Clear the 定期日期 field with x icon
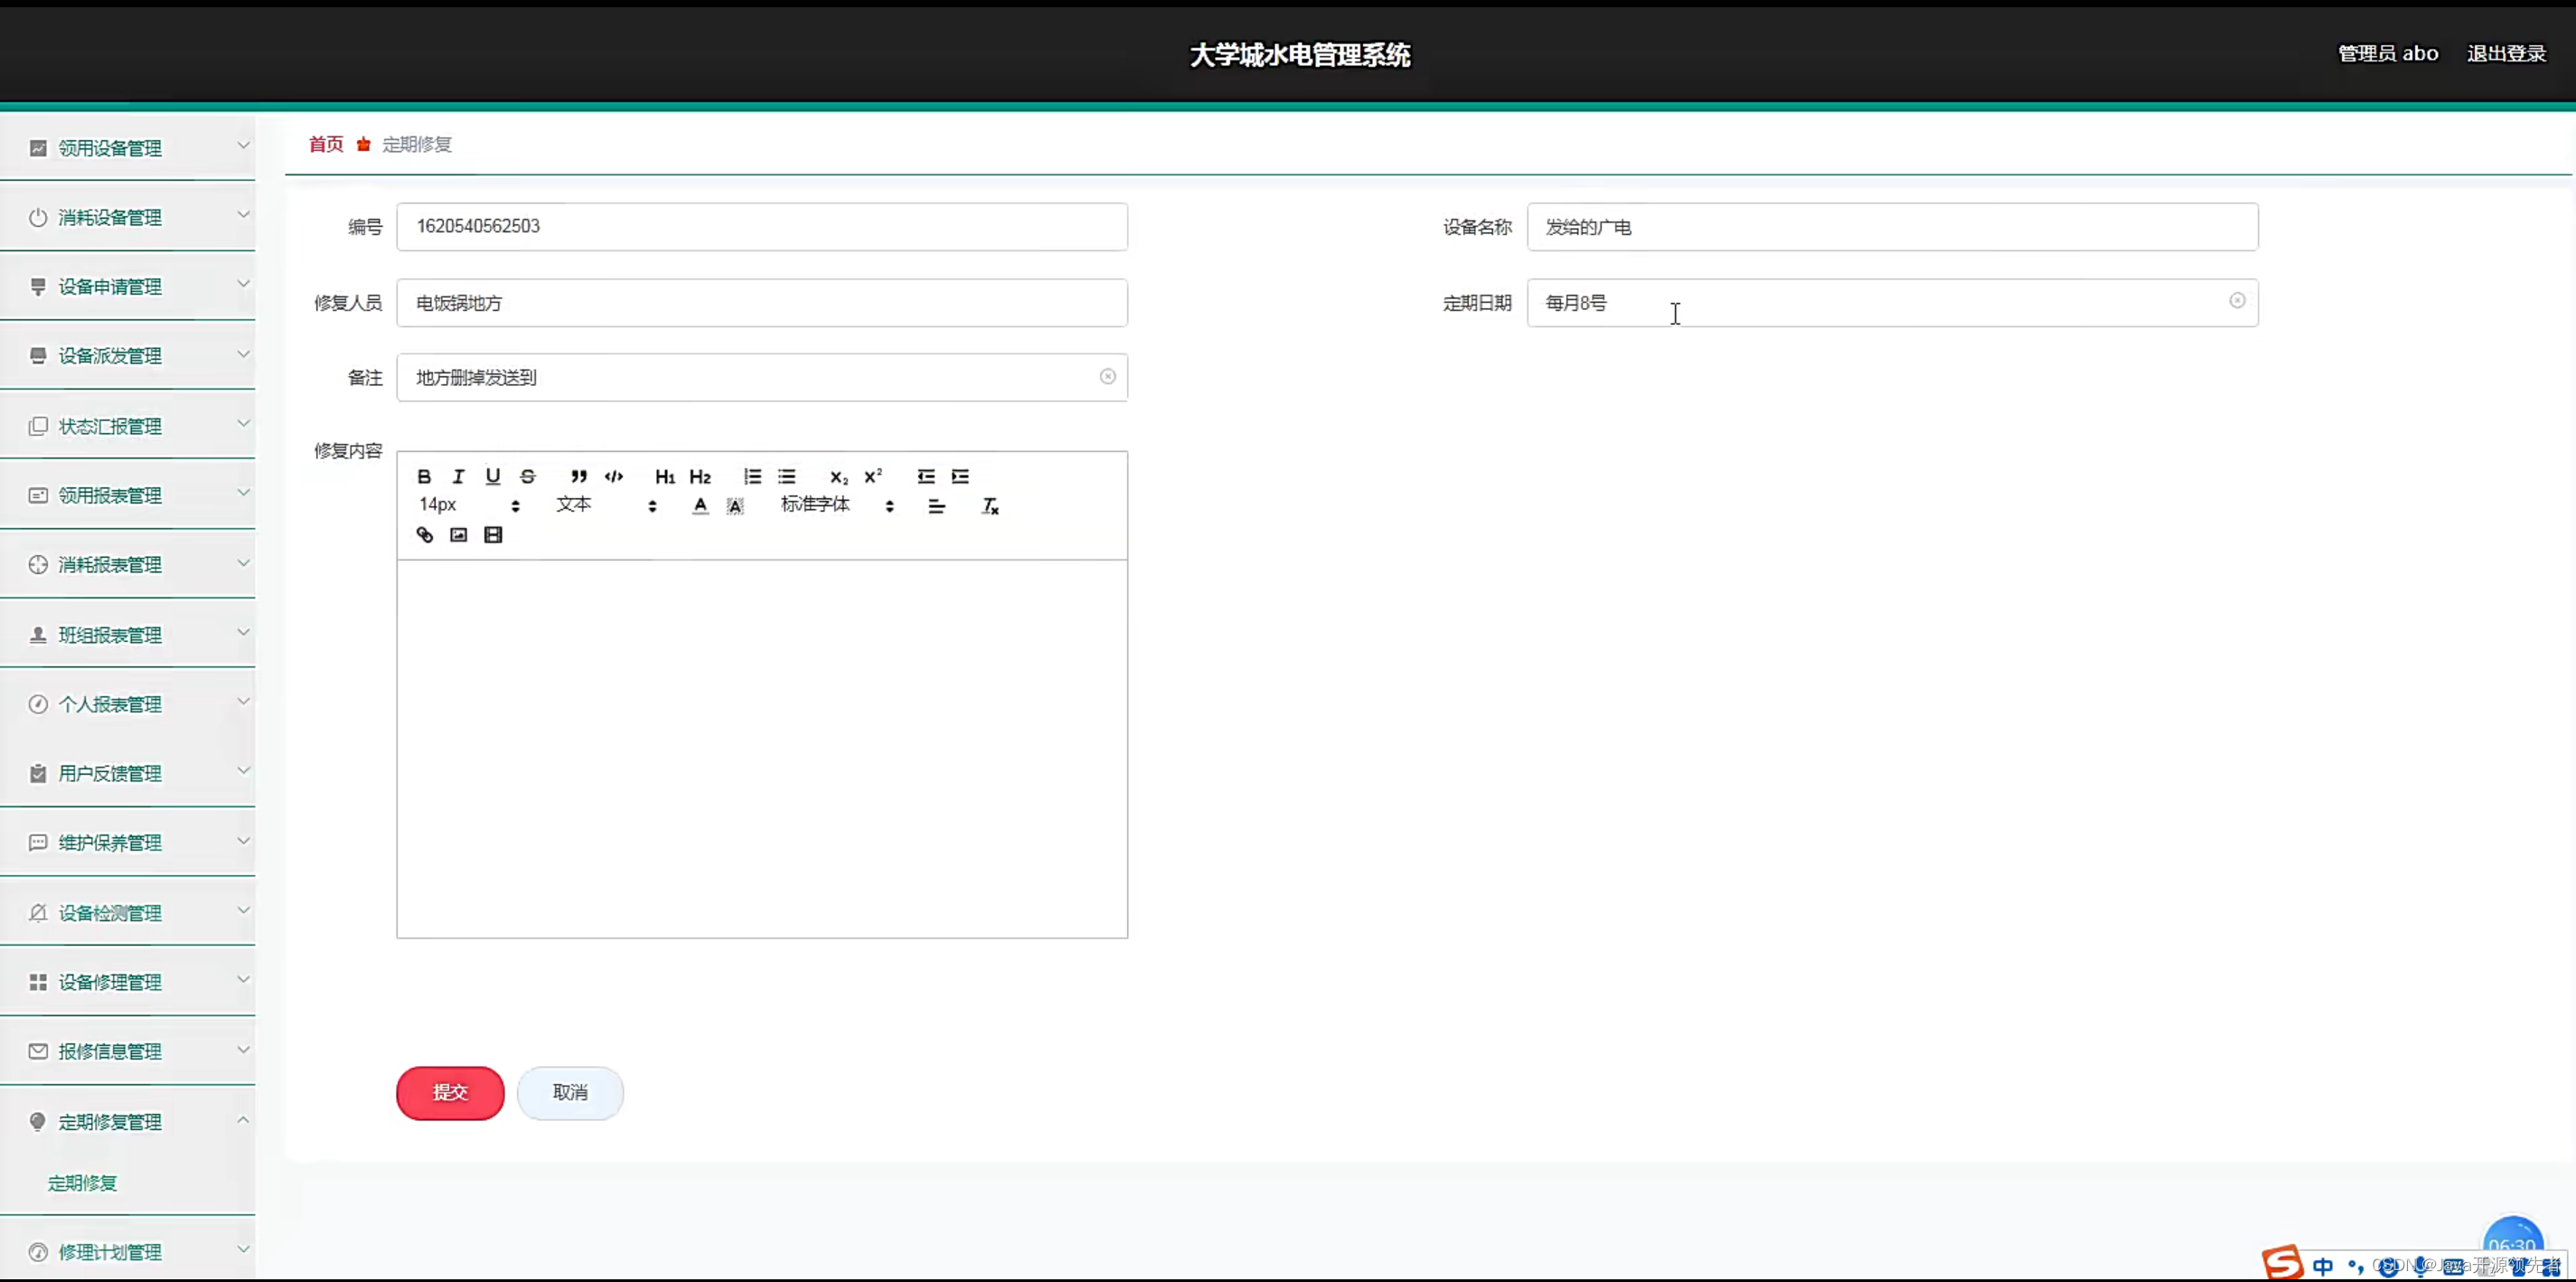The width and height of the screenshot is (2576, 1282). [x=2237, y=301]
